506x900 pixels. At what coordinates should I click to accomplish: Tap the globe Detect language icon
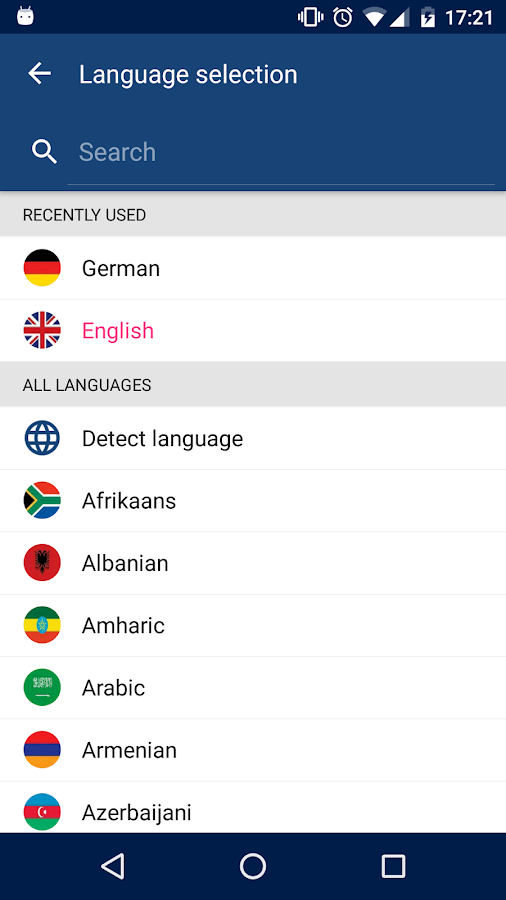pyautogui.click(x=42, y=438)
